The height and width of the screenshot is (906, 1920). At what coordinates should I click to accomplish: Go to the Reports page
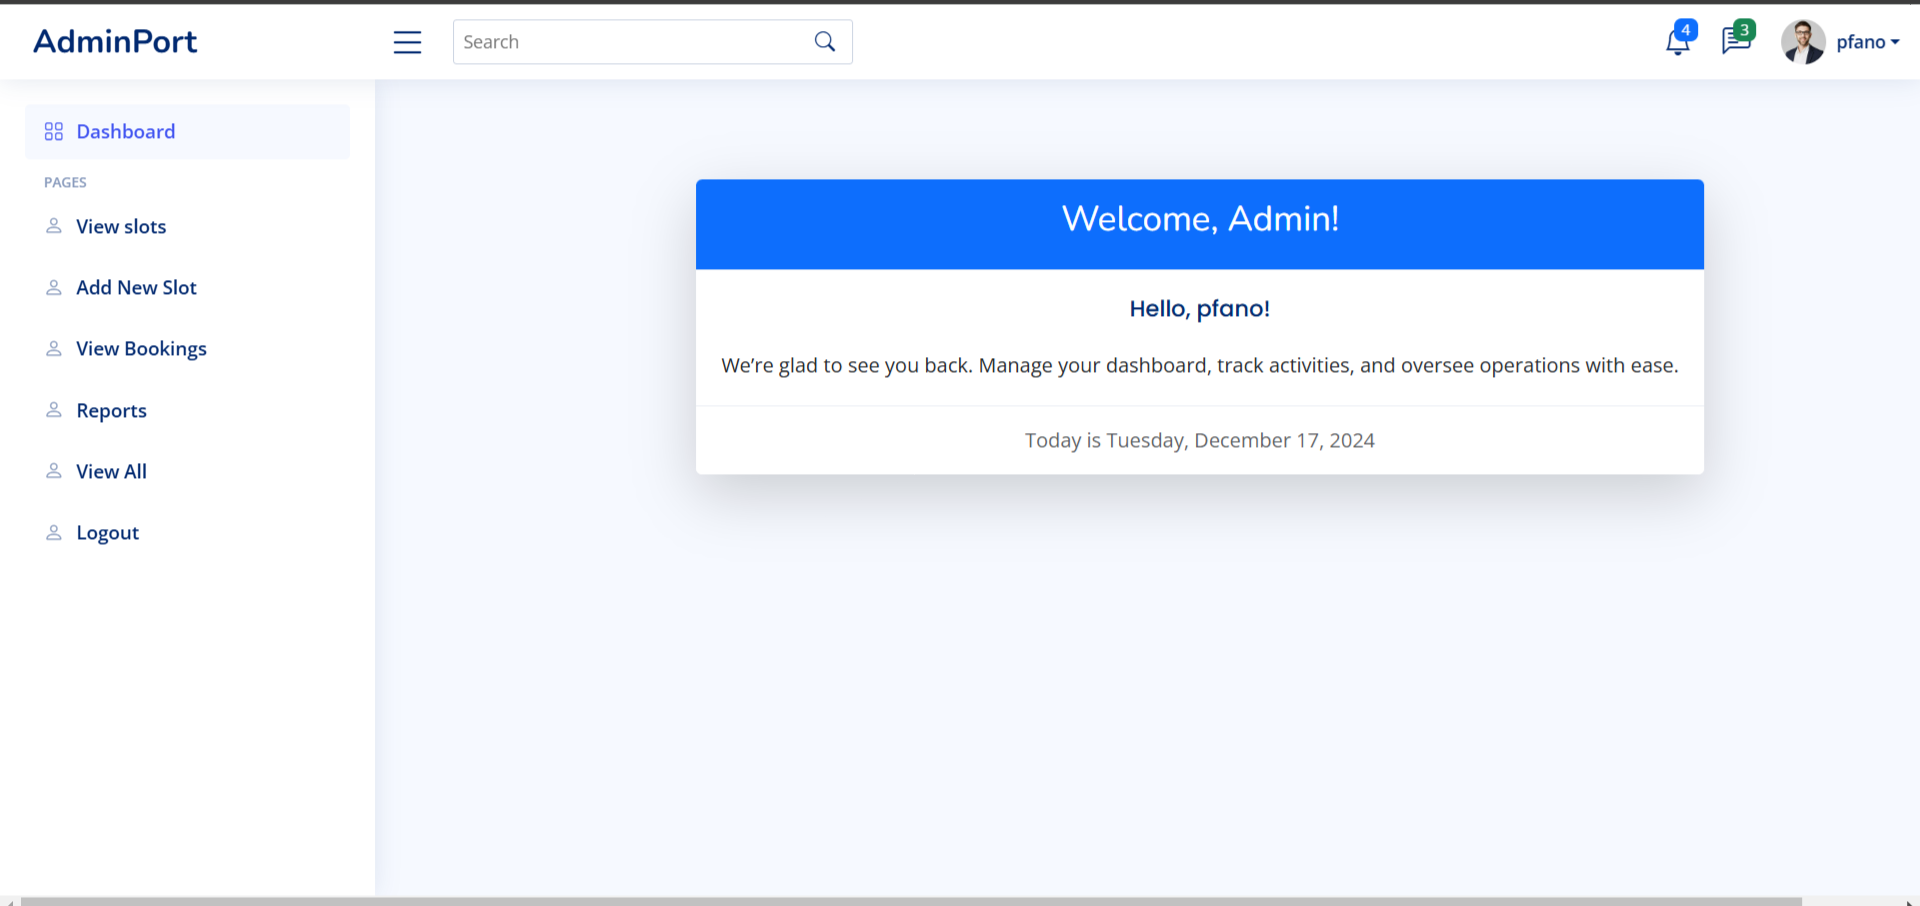111,411
